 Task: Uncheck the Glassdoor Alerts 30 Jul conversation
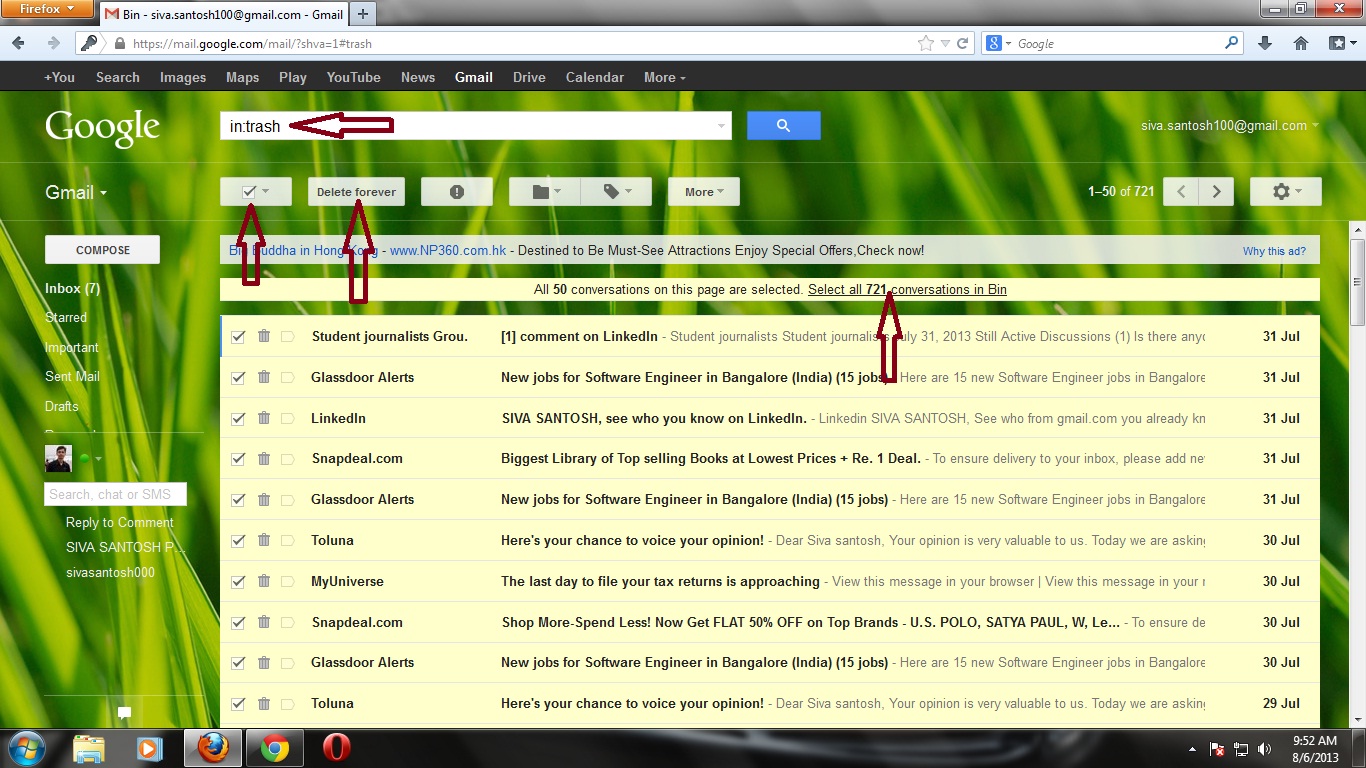coord(238,663)
